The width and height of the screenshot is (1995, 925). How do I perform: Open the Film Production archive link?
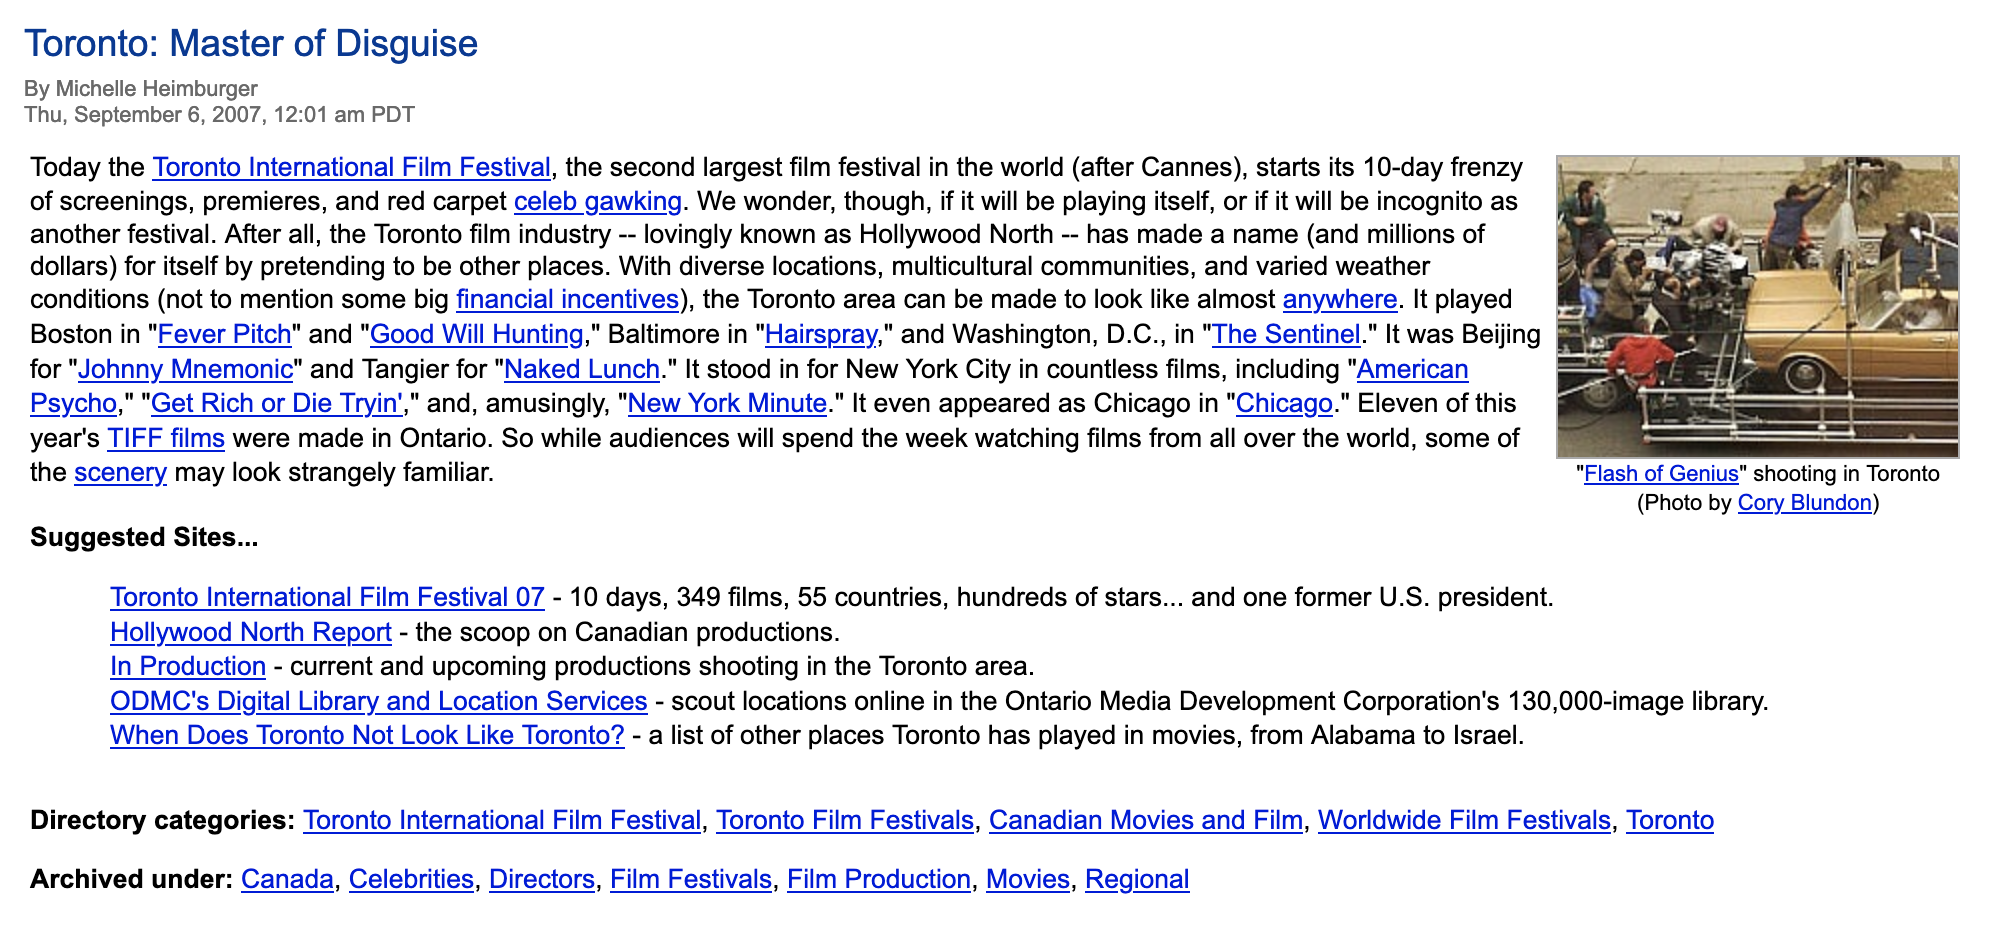pos(878,879)
